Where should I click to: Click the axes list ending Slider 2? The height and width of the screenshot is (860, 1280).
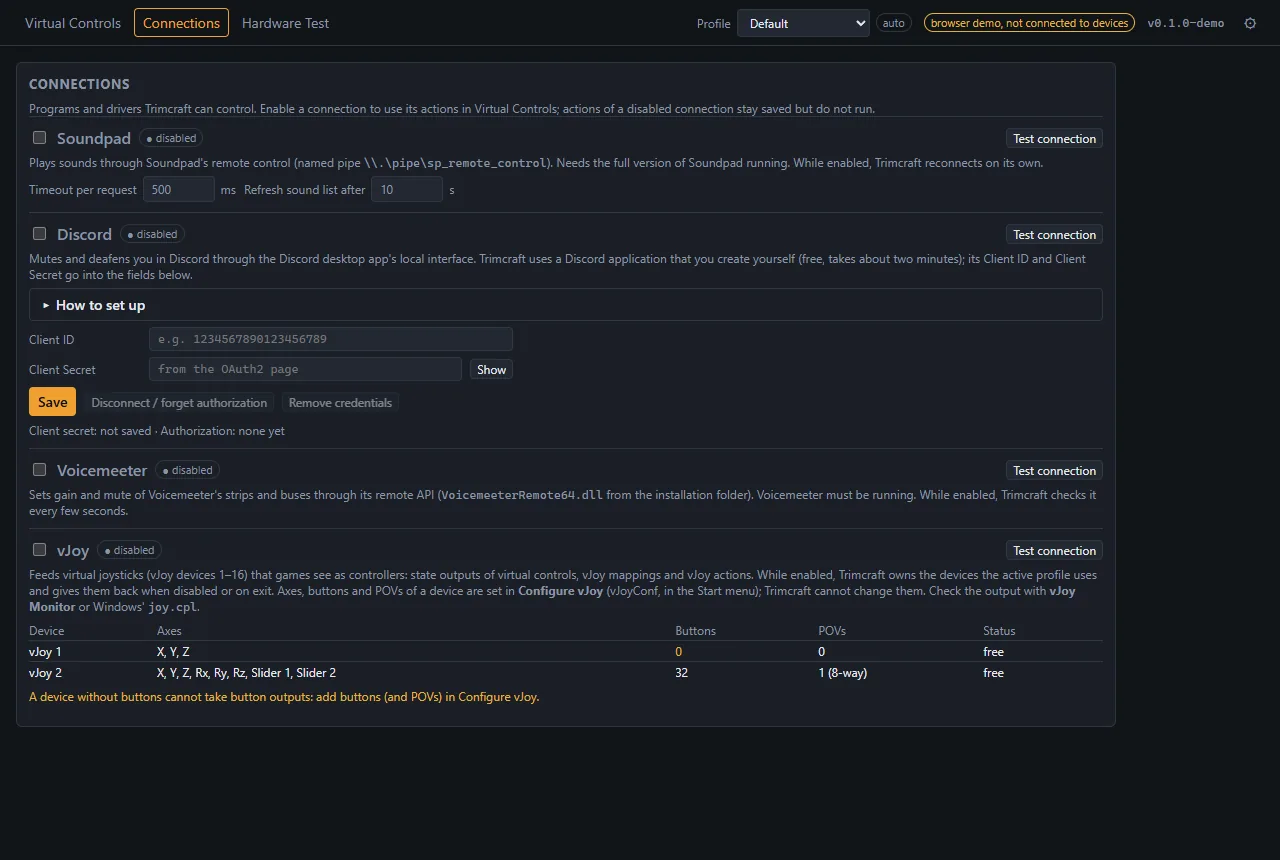tap(246, 673)
